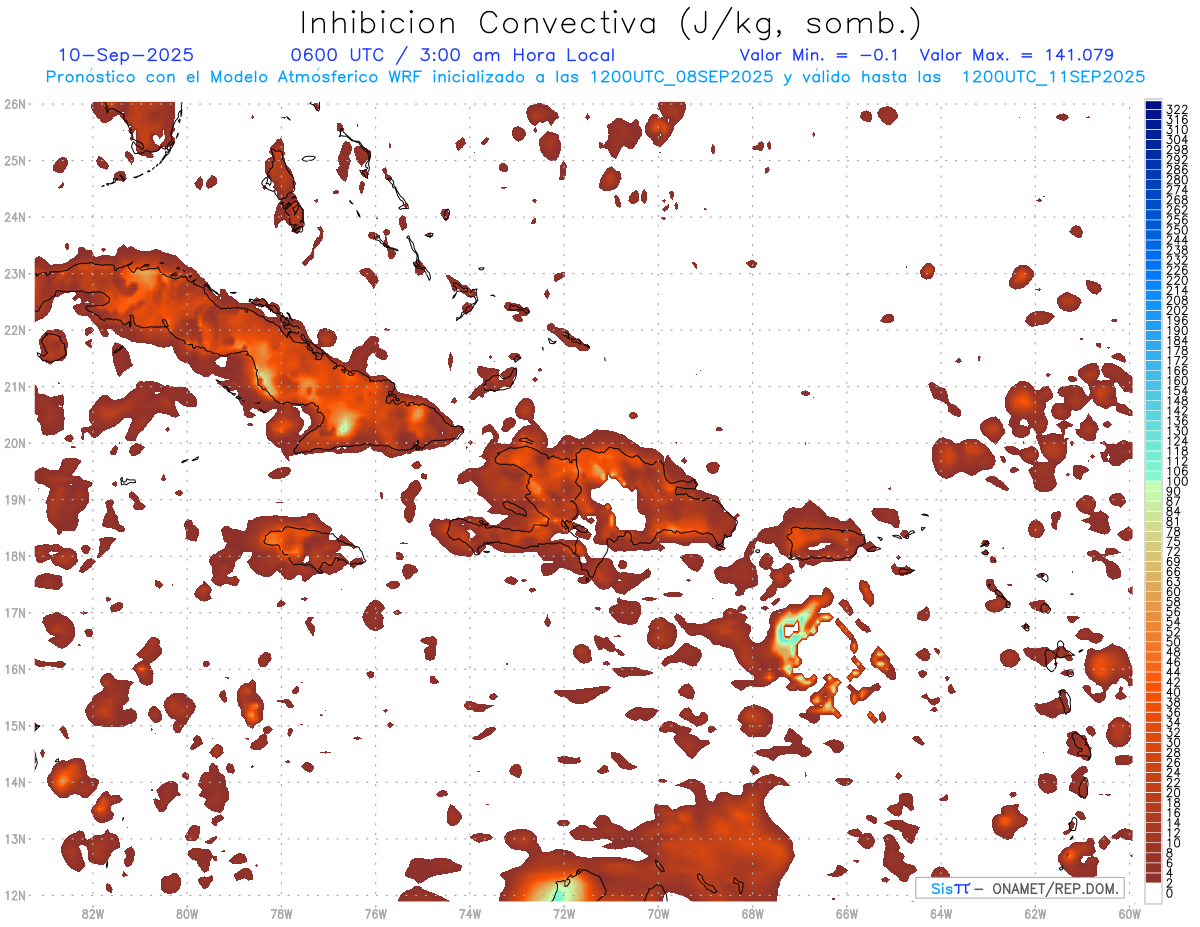The image size is (1200, 927).
Task: Select the 10-Sep-2025 forecast date text
Action: coord(126,55)
